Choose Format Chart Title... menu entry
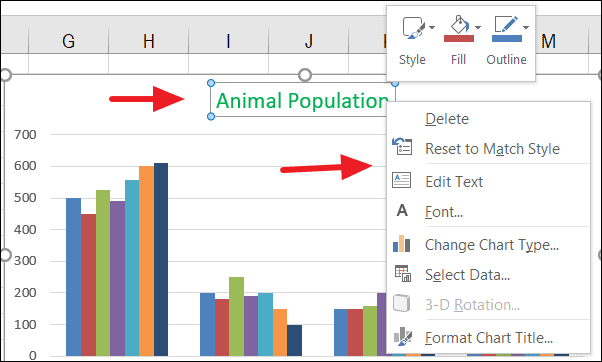Viewport: 602px width, 362px height. click(x=488, y=338)
